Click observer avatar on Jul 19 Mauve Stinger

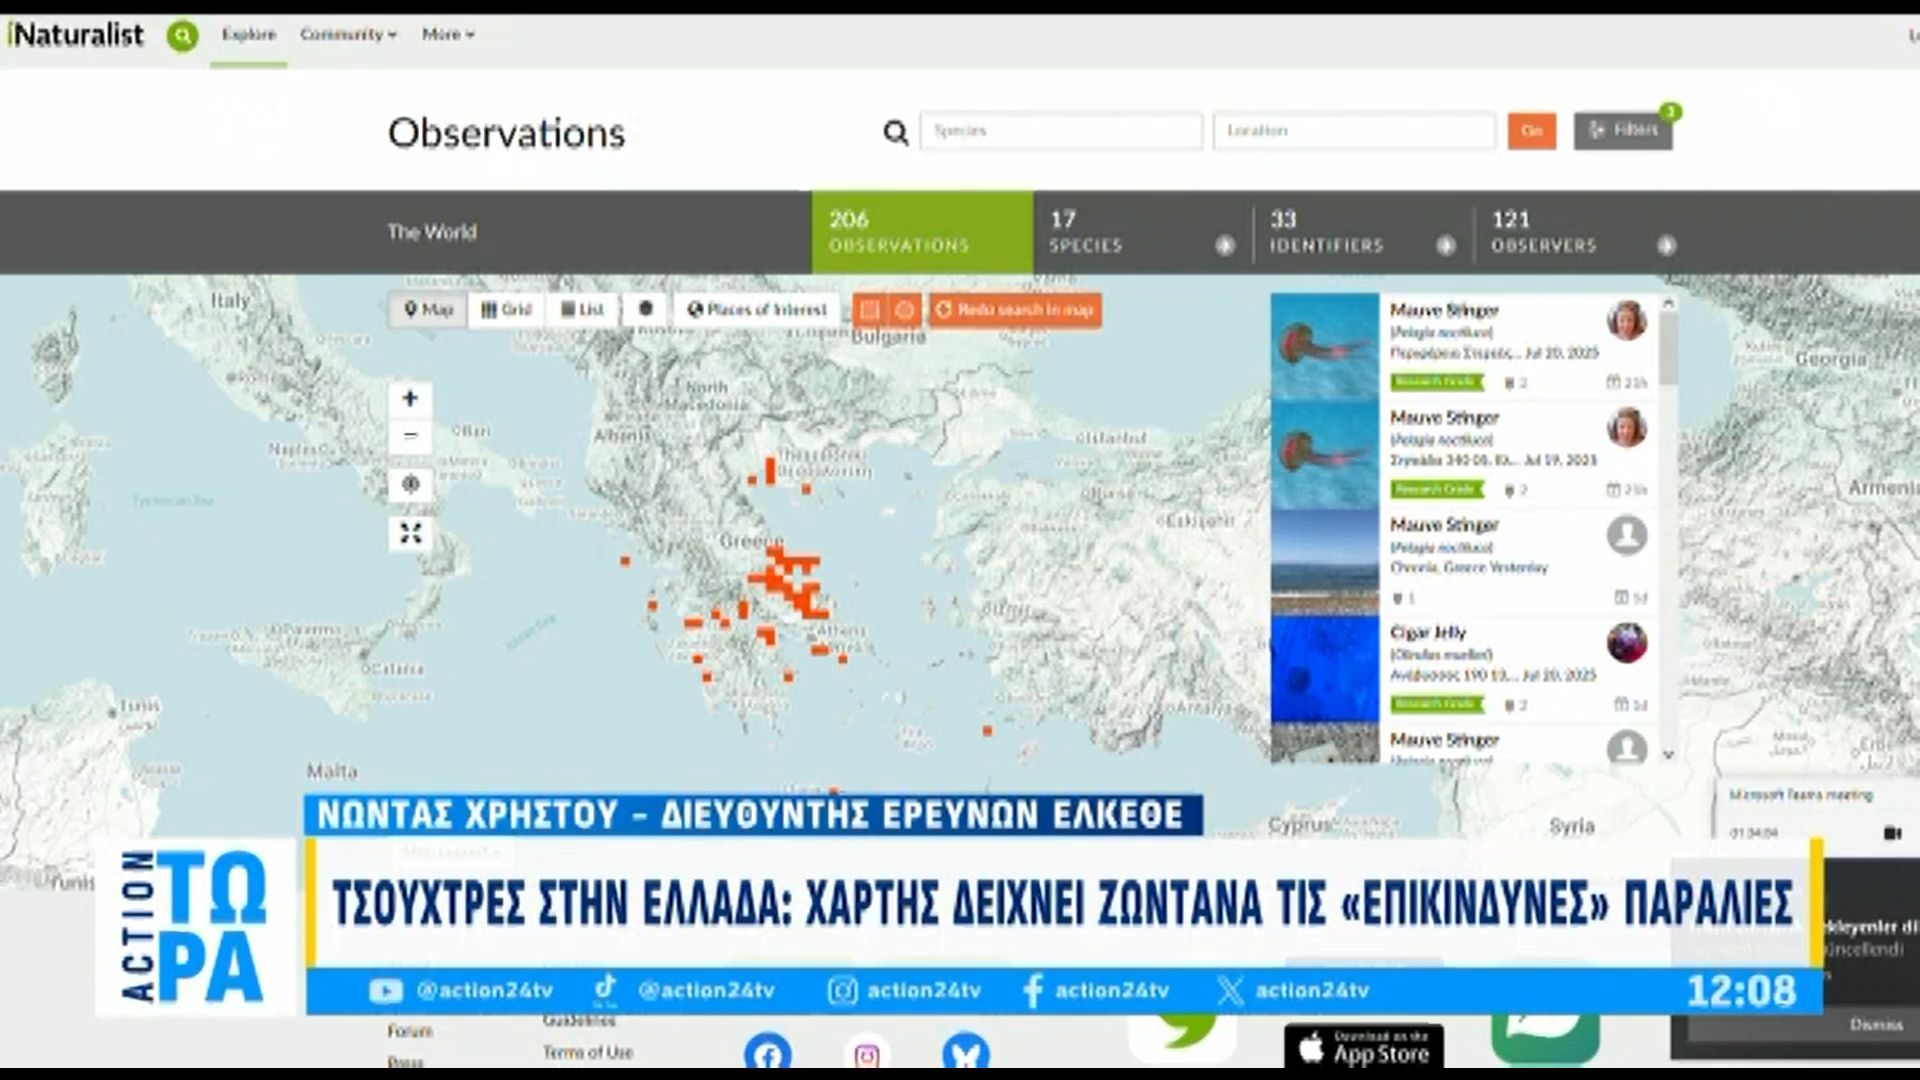pyautogui.click(x=1627, y=427)
